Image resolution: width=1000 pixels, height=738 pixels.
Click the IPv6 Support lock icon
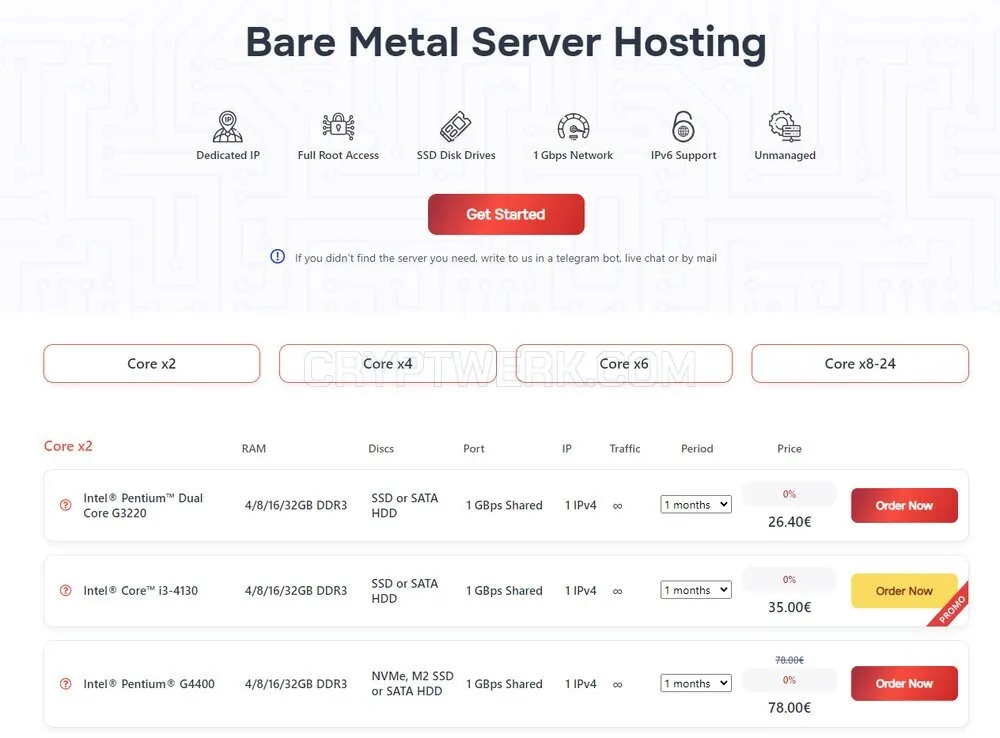pos(683,126)
